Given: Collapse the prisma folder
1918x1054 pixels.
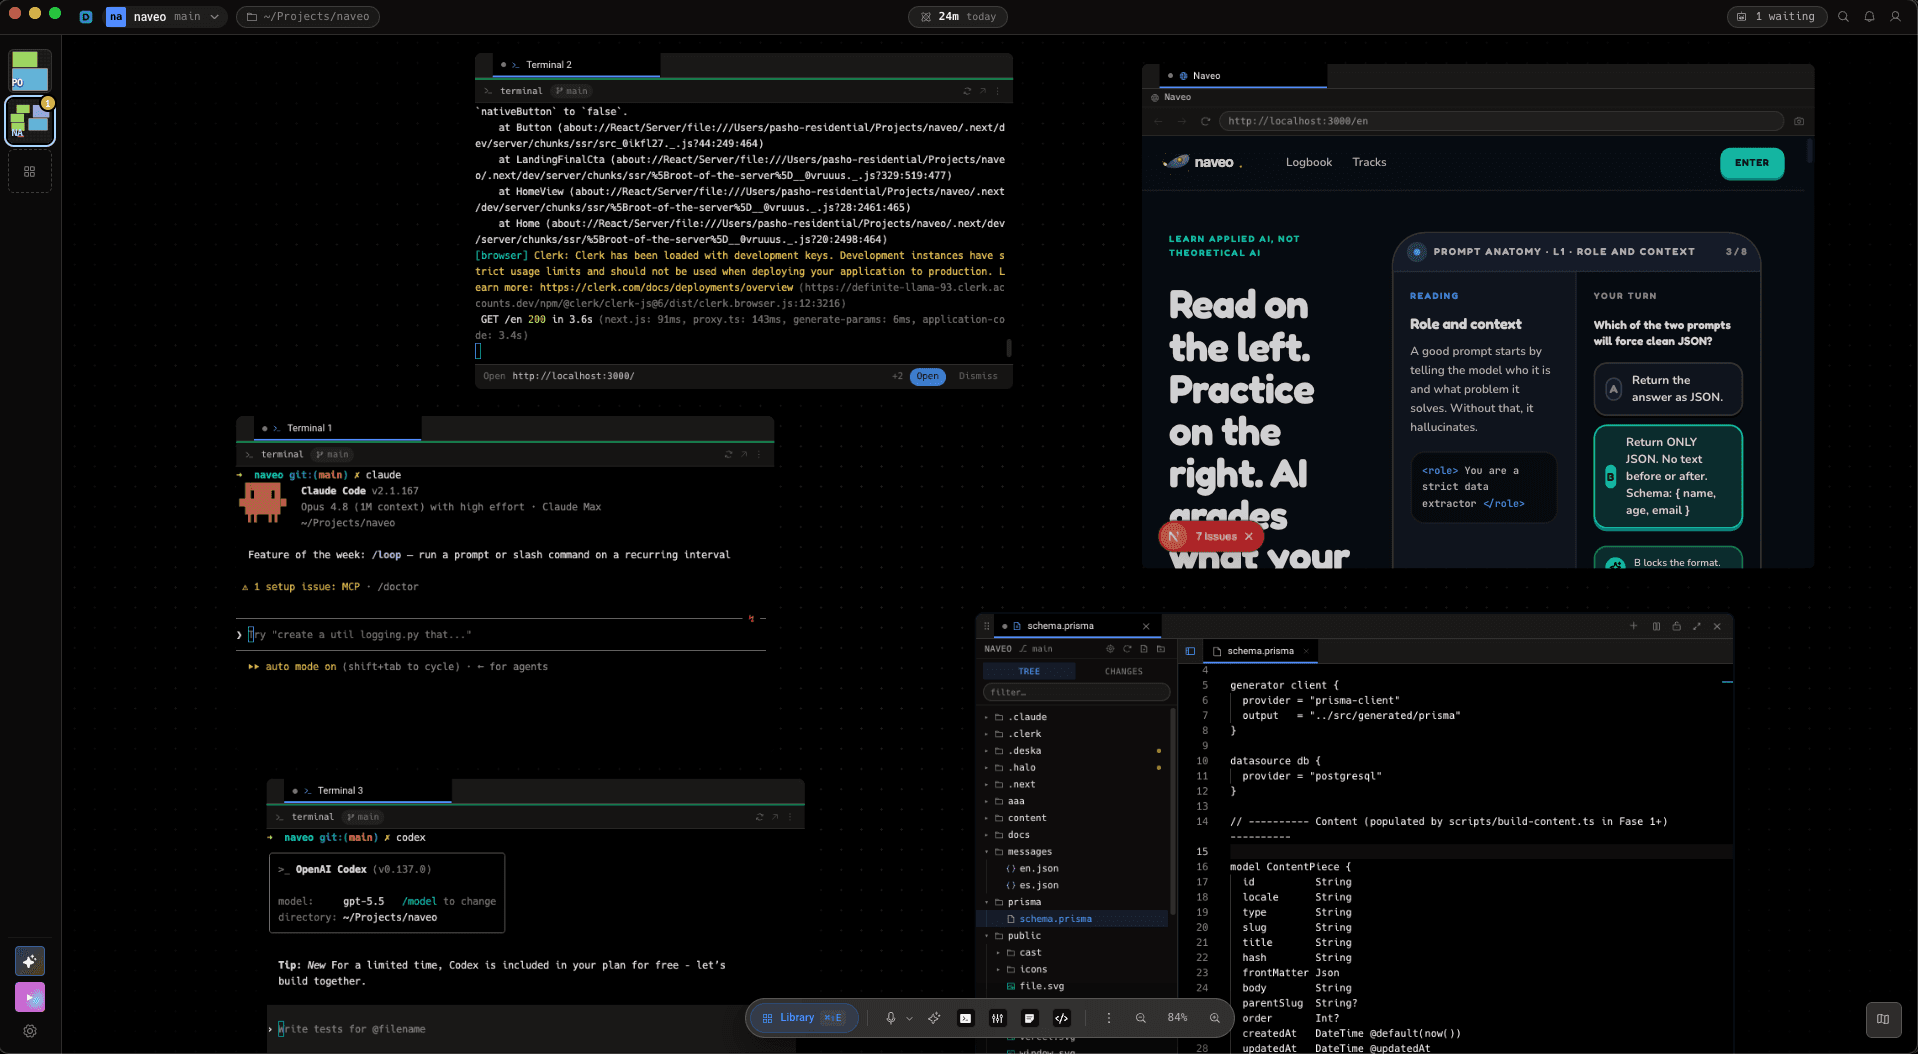Looking at the screenshot, I should (1070, 902).
